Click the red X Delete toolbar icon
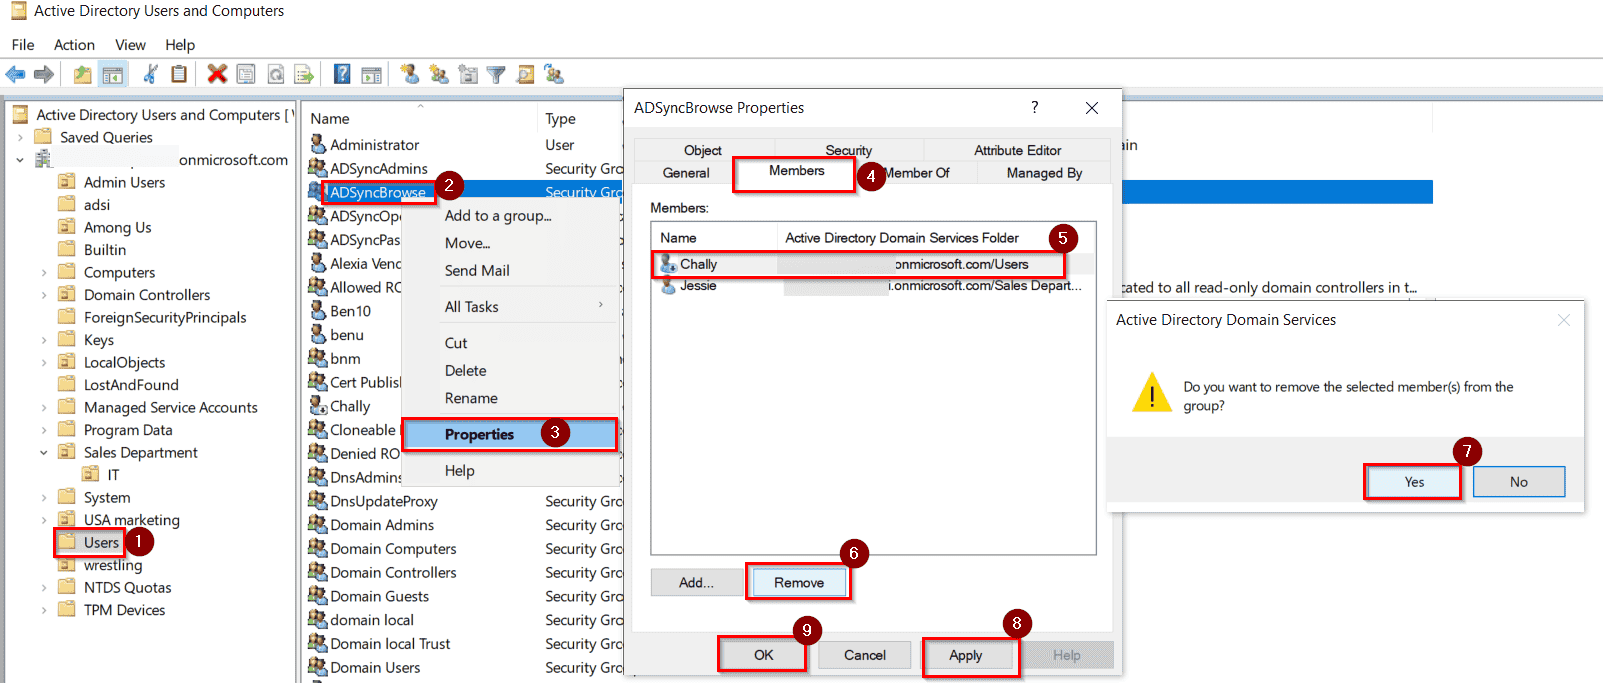The height and width of the screenshot is (683, 1603). point(217,74)
